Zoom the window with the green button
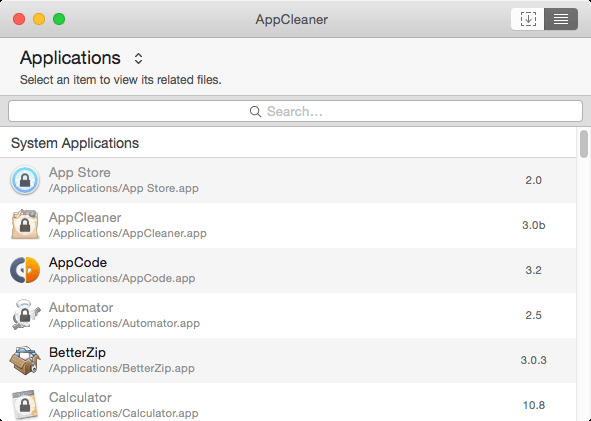The width and height of the screenshot is (591, 421). 59,19
